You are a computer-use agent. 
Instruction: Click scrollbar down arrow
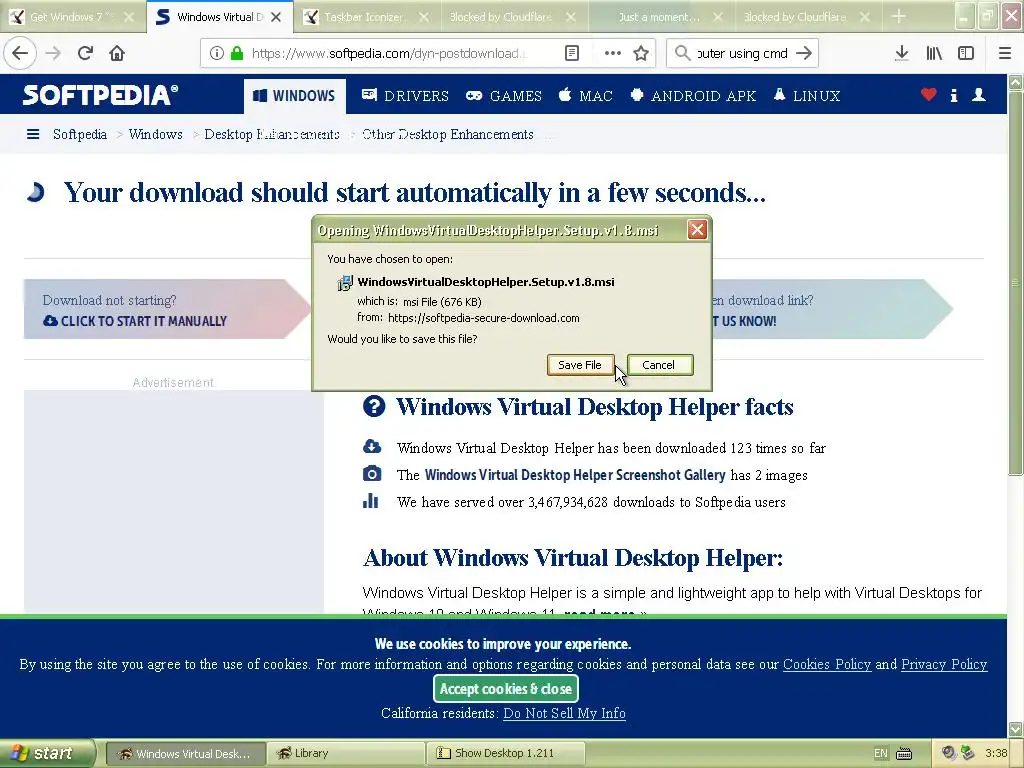pos(1016,729)
